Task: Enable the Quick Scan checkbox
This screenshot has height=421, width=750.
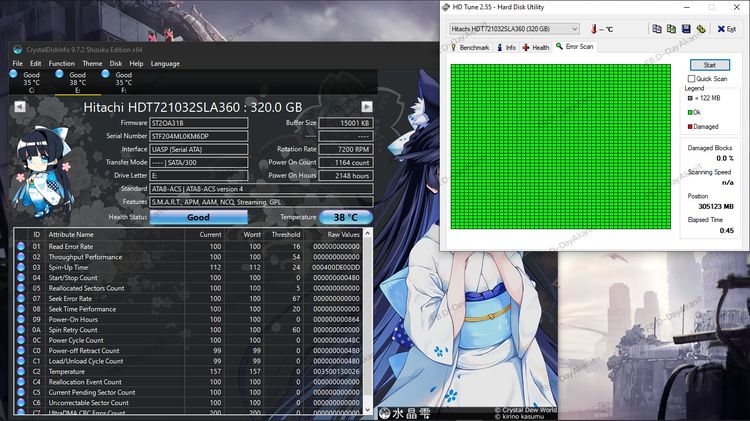Action: [691, 78]
